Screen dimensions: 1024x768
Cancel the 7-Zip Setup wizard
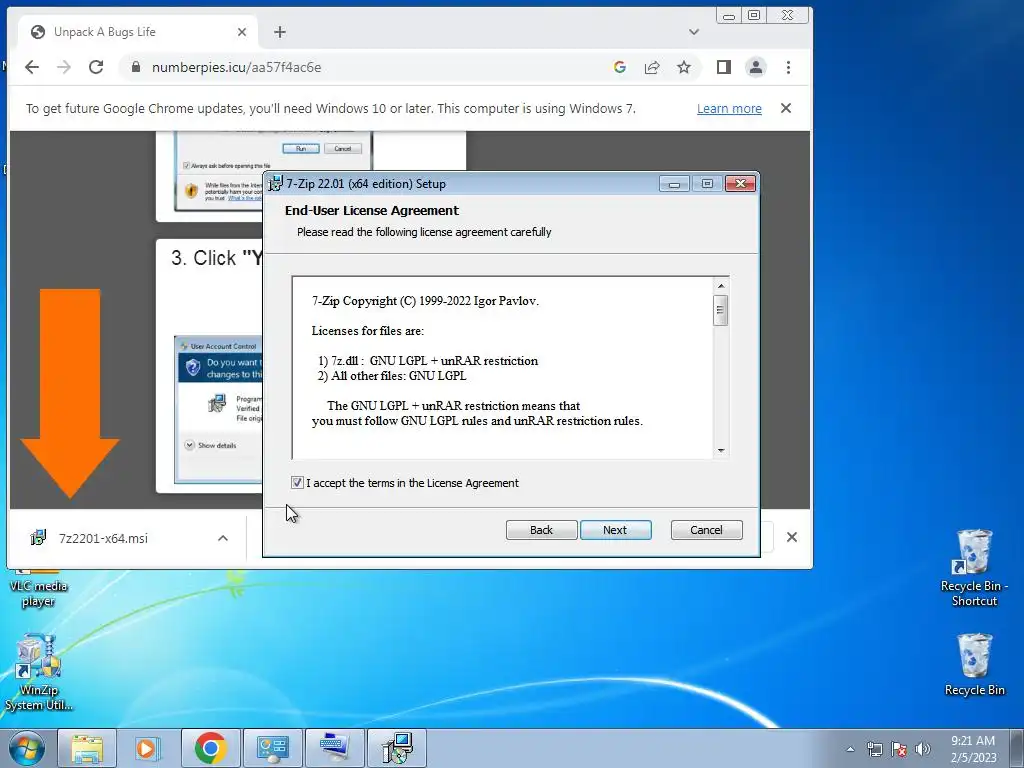coord(706,530)
